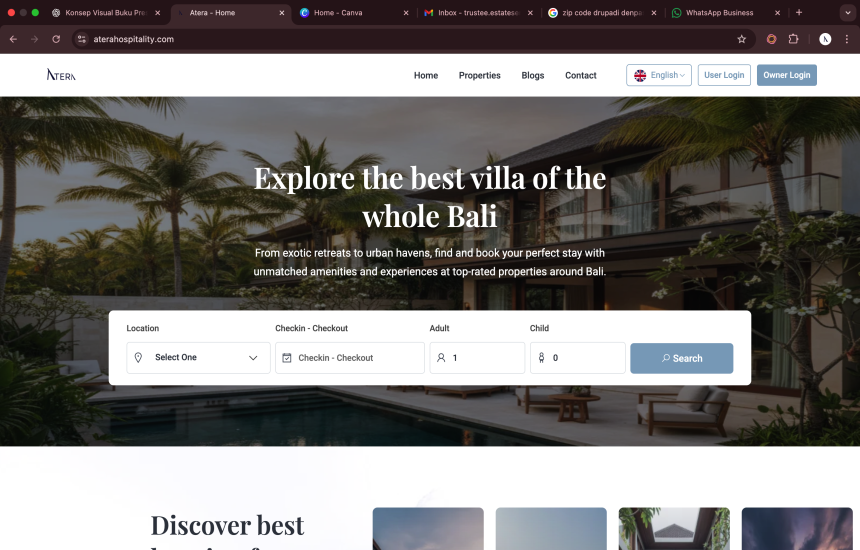The height and width of the screenshot is (550, 860).
Task: Open the Properties navigation link
Action: coord(479,75)
